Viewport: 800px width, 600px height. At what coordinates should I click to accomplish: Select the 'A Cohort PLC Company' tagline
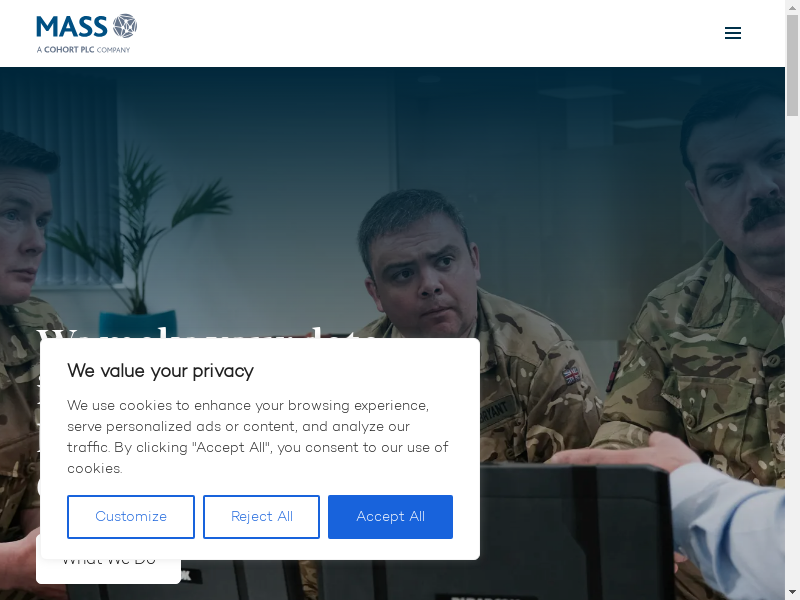(83, 49)
